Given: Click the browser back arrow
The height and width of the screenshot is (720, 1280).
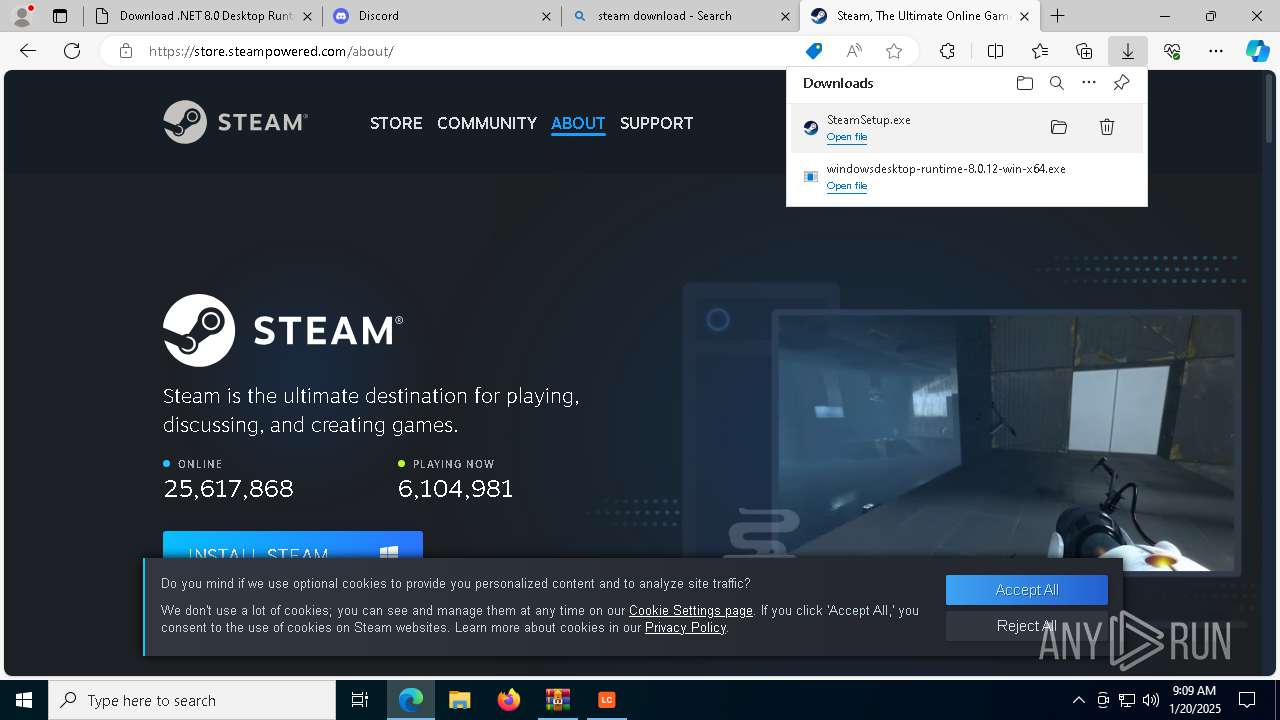Looking at the screenshot, I should [x=28, y=51].
